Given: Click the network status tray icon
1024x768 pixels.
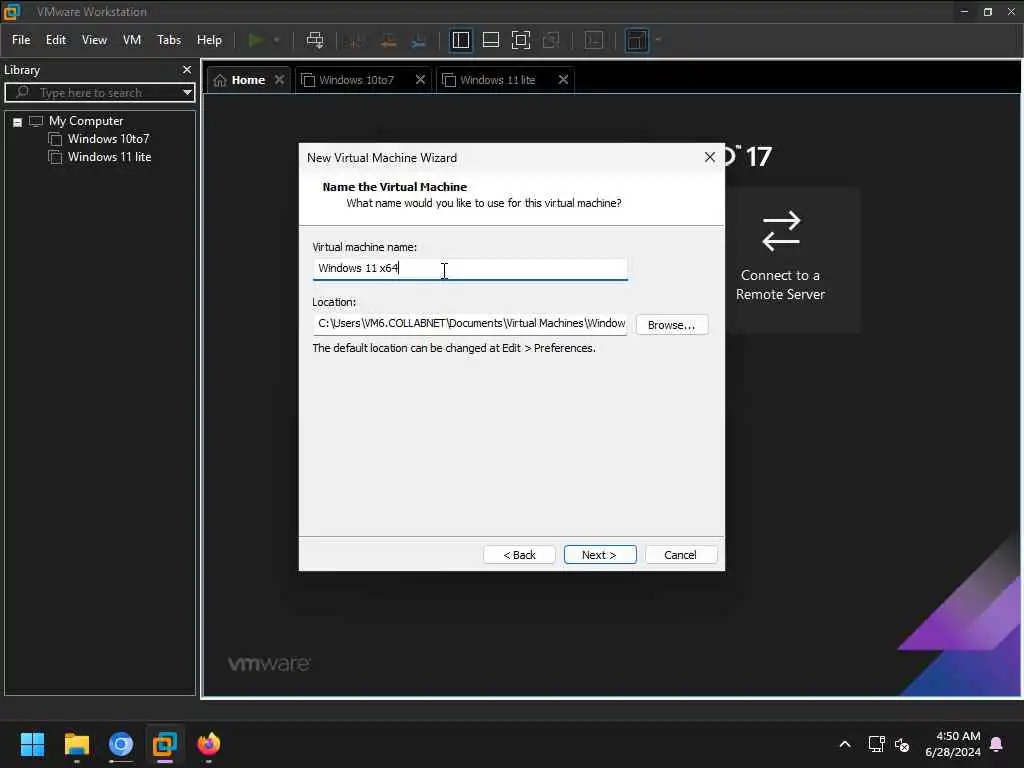Looking at the screenshot, I should 876,744.
